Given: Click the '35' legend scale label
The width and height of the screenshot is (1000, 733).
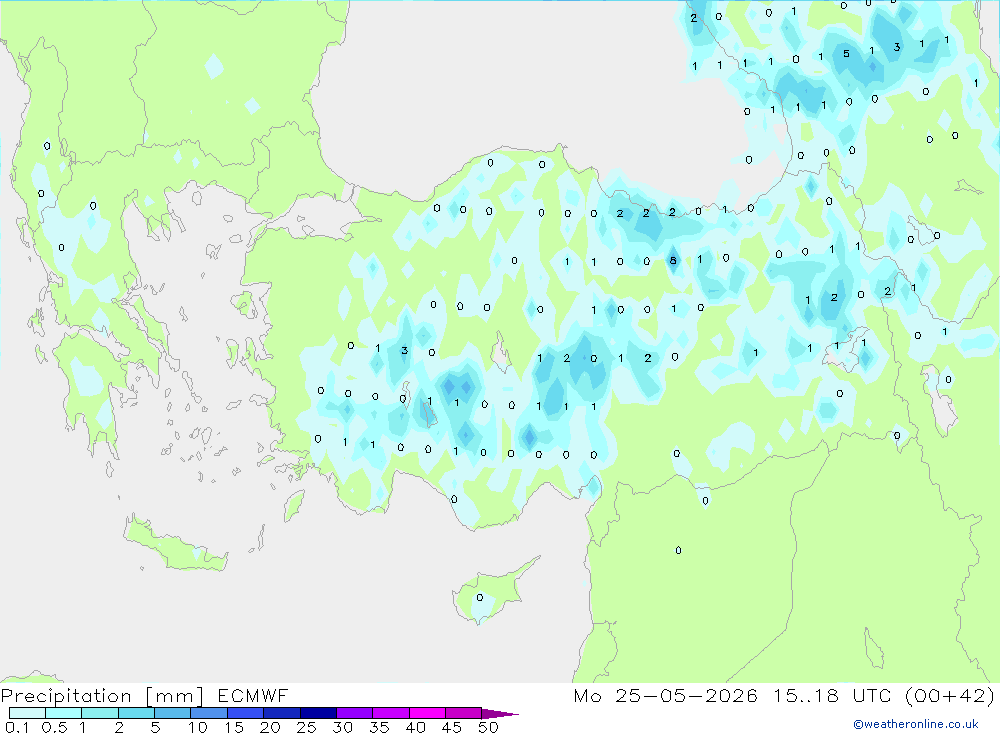Looking at the screenshot, I should click(x=379, y=727).
